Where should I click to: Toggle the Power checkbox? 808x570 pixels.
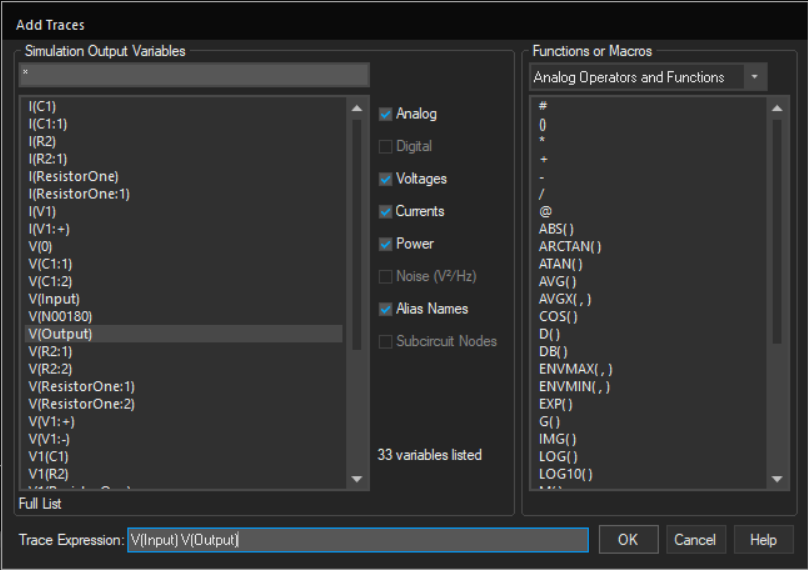point(385,244)
